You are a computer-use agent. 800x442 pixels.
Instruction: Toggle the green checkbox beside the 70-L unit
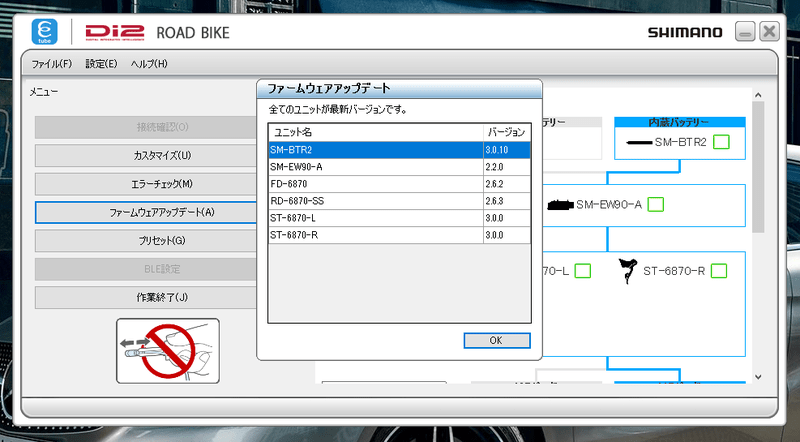click(x=583, y=271)
